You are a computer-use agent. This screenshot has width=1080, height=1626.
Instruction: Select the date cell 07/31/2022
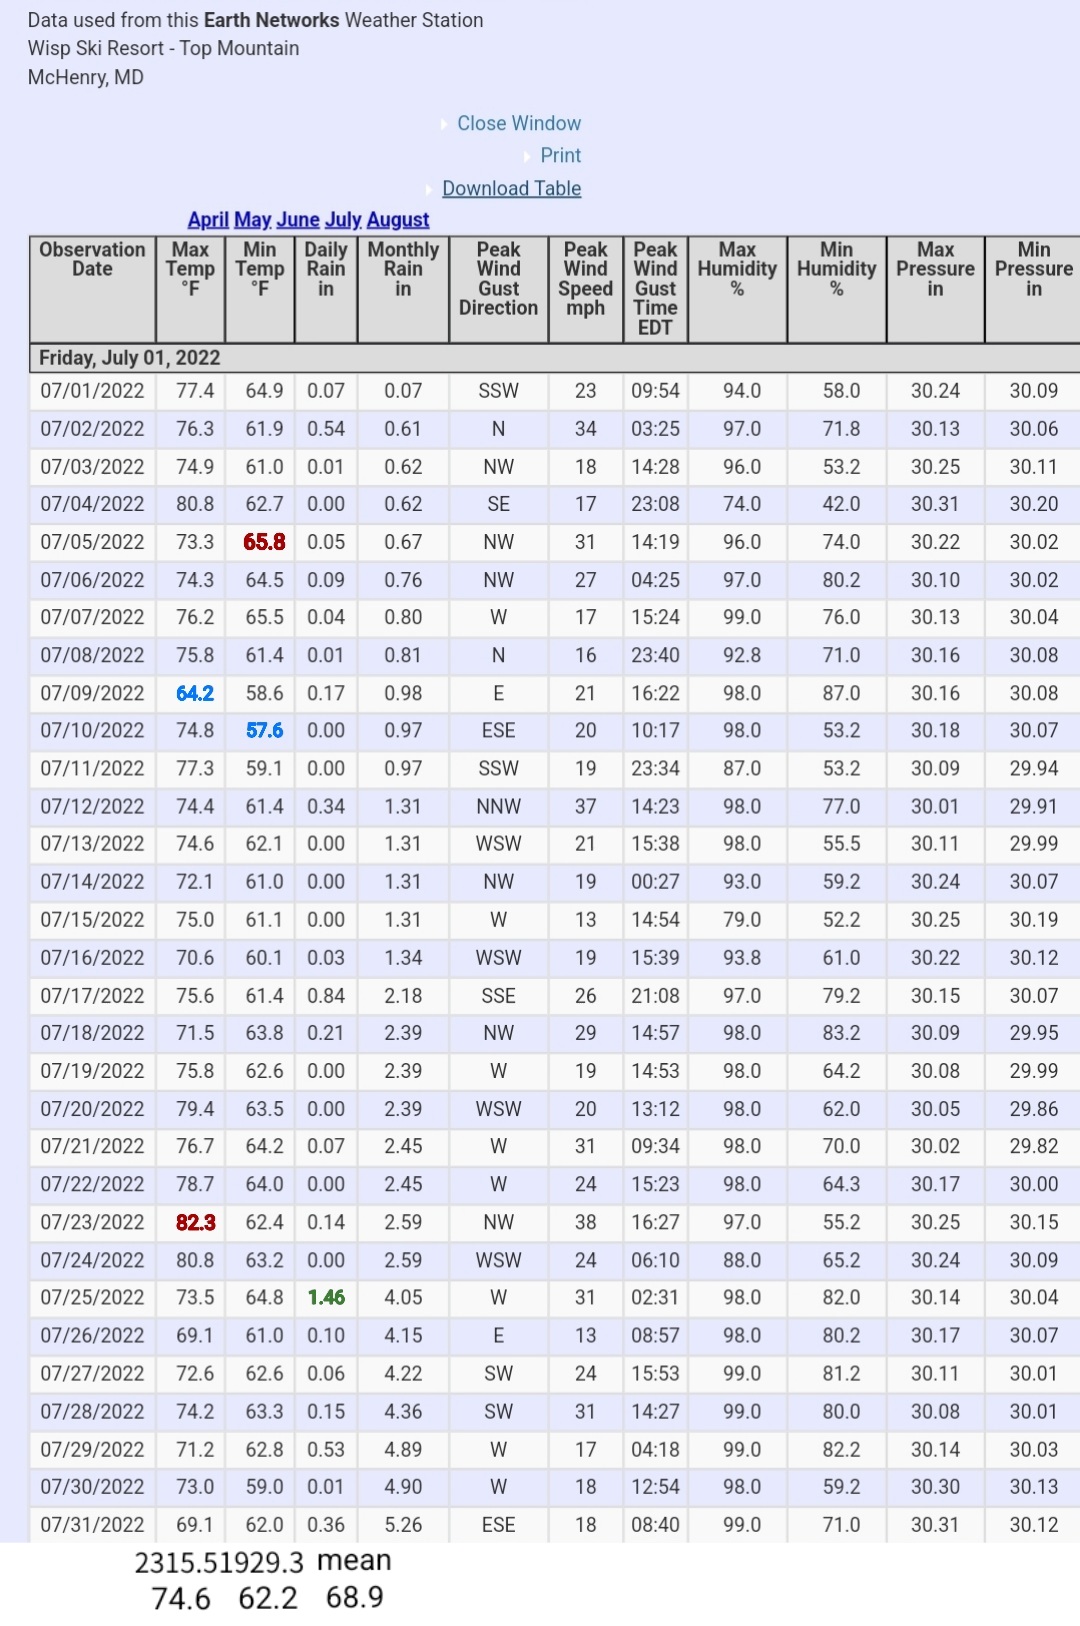pyautogui.click(x=92, y=1525)
